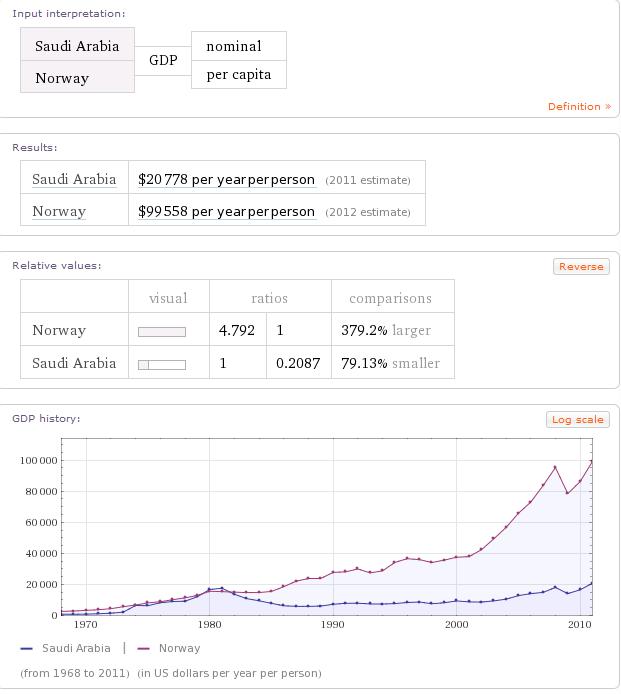Switch chart to Log scale
Viewport: 621px width, 694px height.
(x=577, y=419)
